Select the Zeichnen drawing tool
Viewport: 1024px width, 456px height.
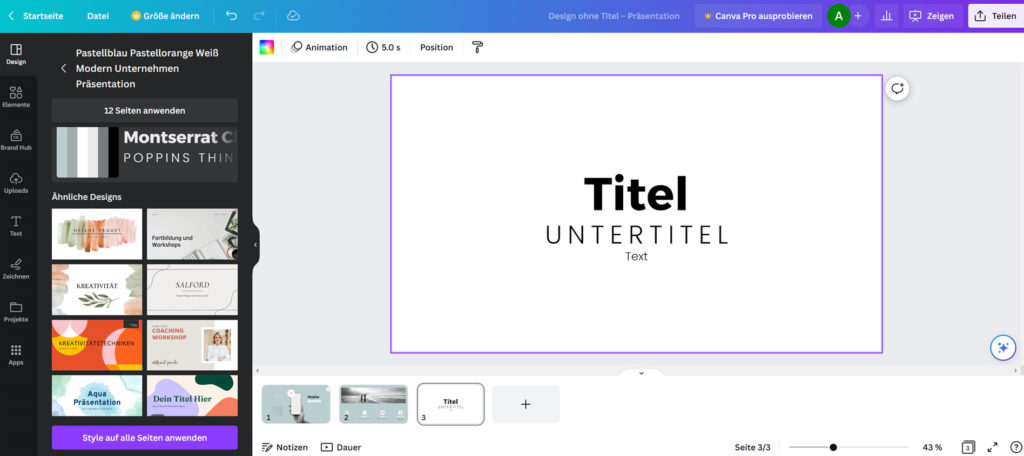(x=16, y=268)
